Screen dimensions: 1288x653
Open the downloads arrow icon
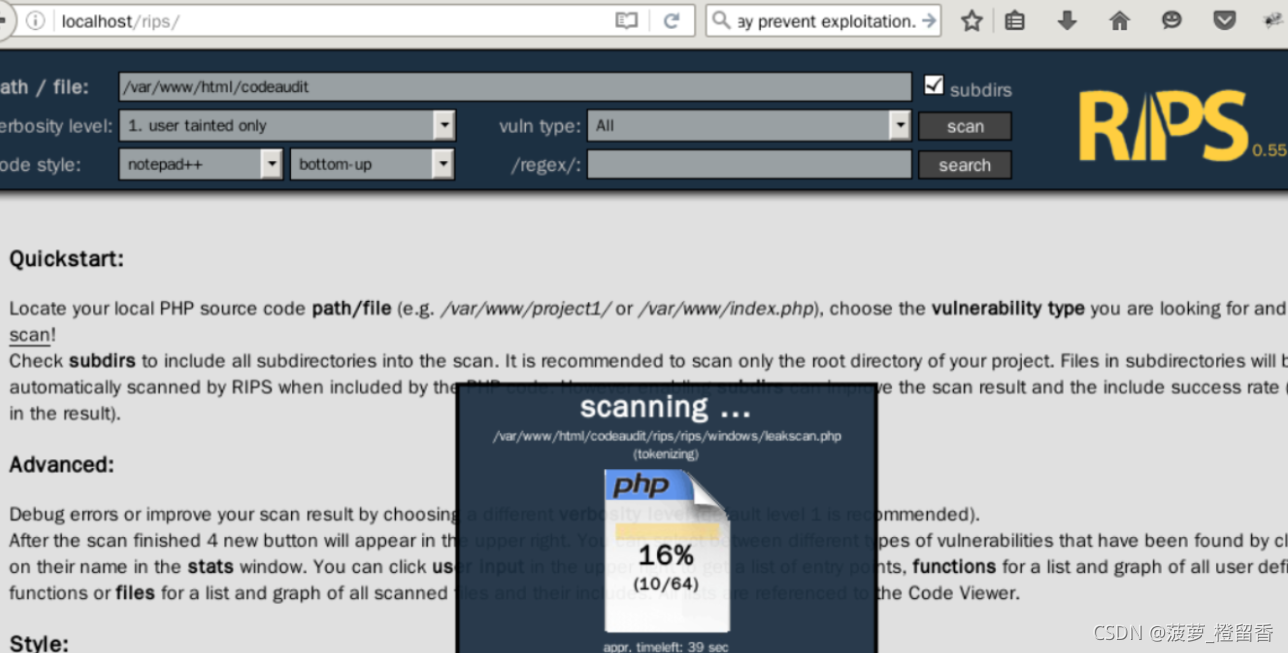[x=1067, y=21]
